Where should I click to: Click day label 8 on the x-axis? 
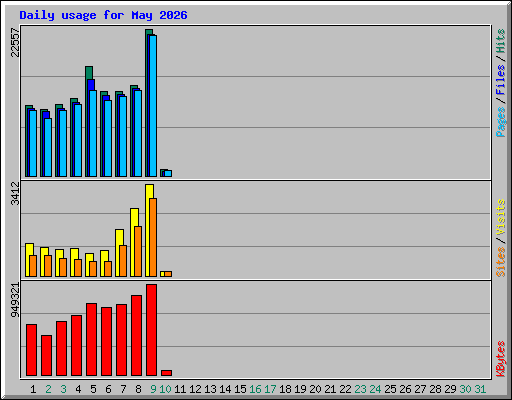point(138,389)
